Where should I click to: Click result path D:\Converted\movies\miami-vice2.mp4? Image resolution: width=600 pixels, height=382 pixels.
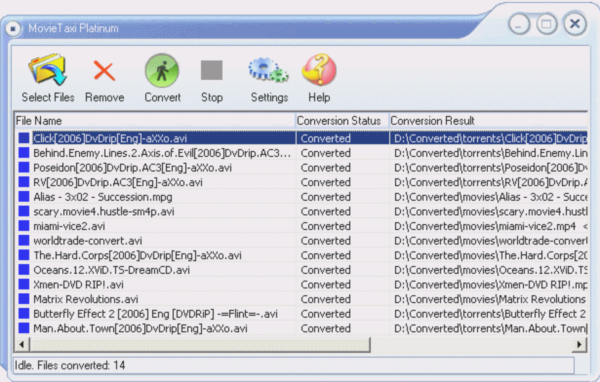pyautogui.click(x=485, y=226)
